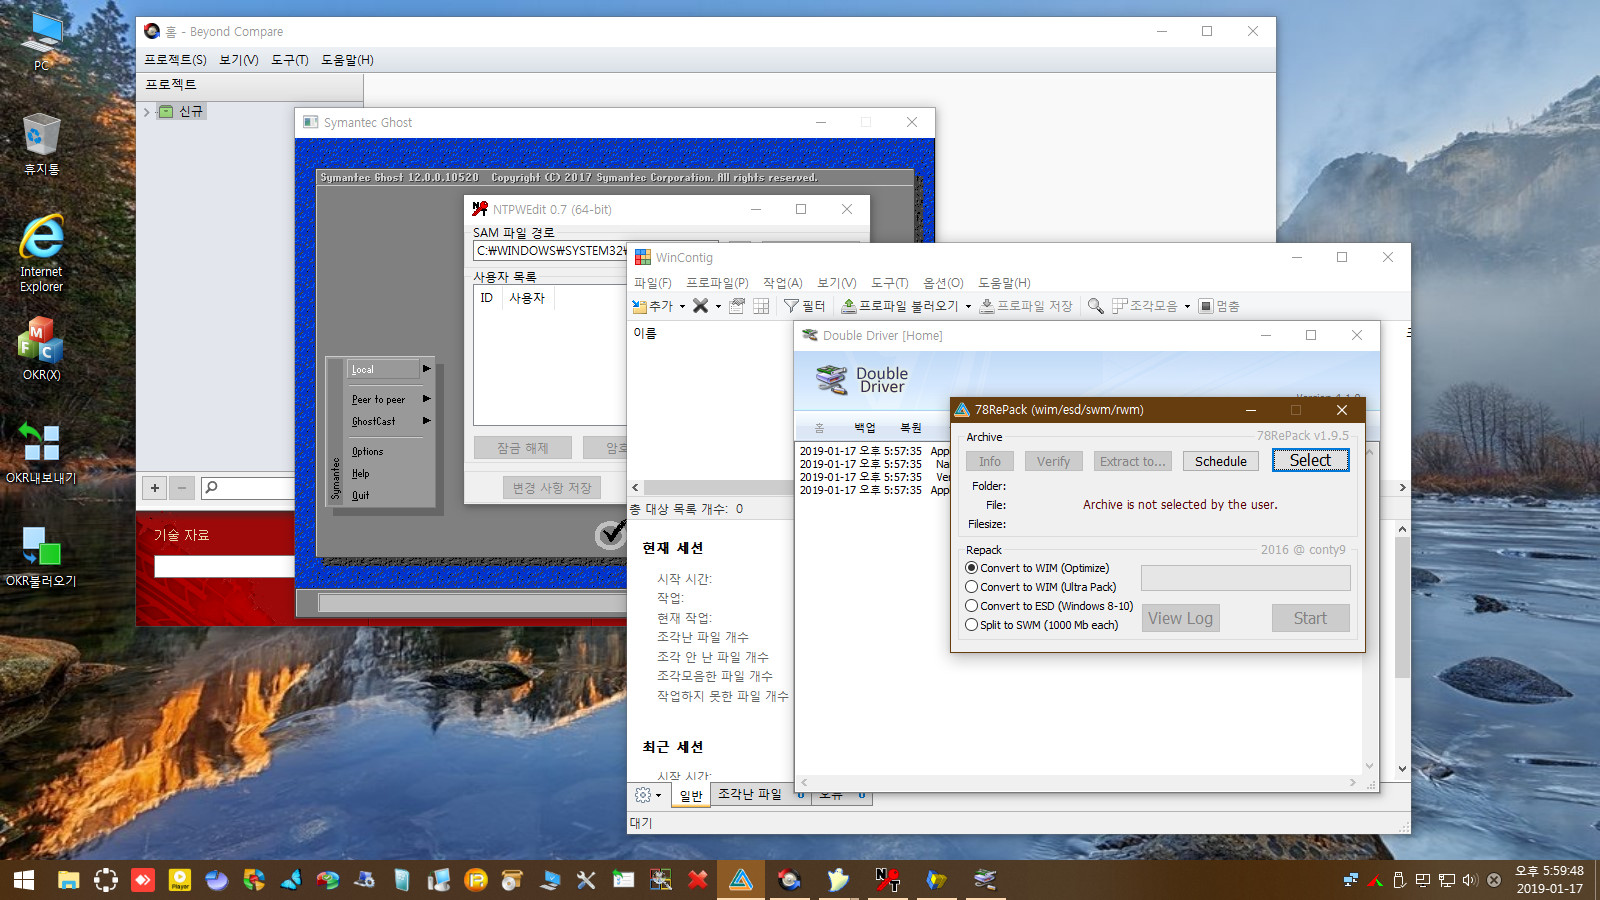The width and height of the screenshot is (1600, 900).
Task: Click the 잠금 해제 button in NTPWEdit
Action: click(522, 448)
